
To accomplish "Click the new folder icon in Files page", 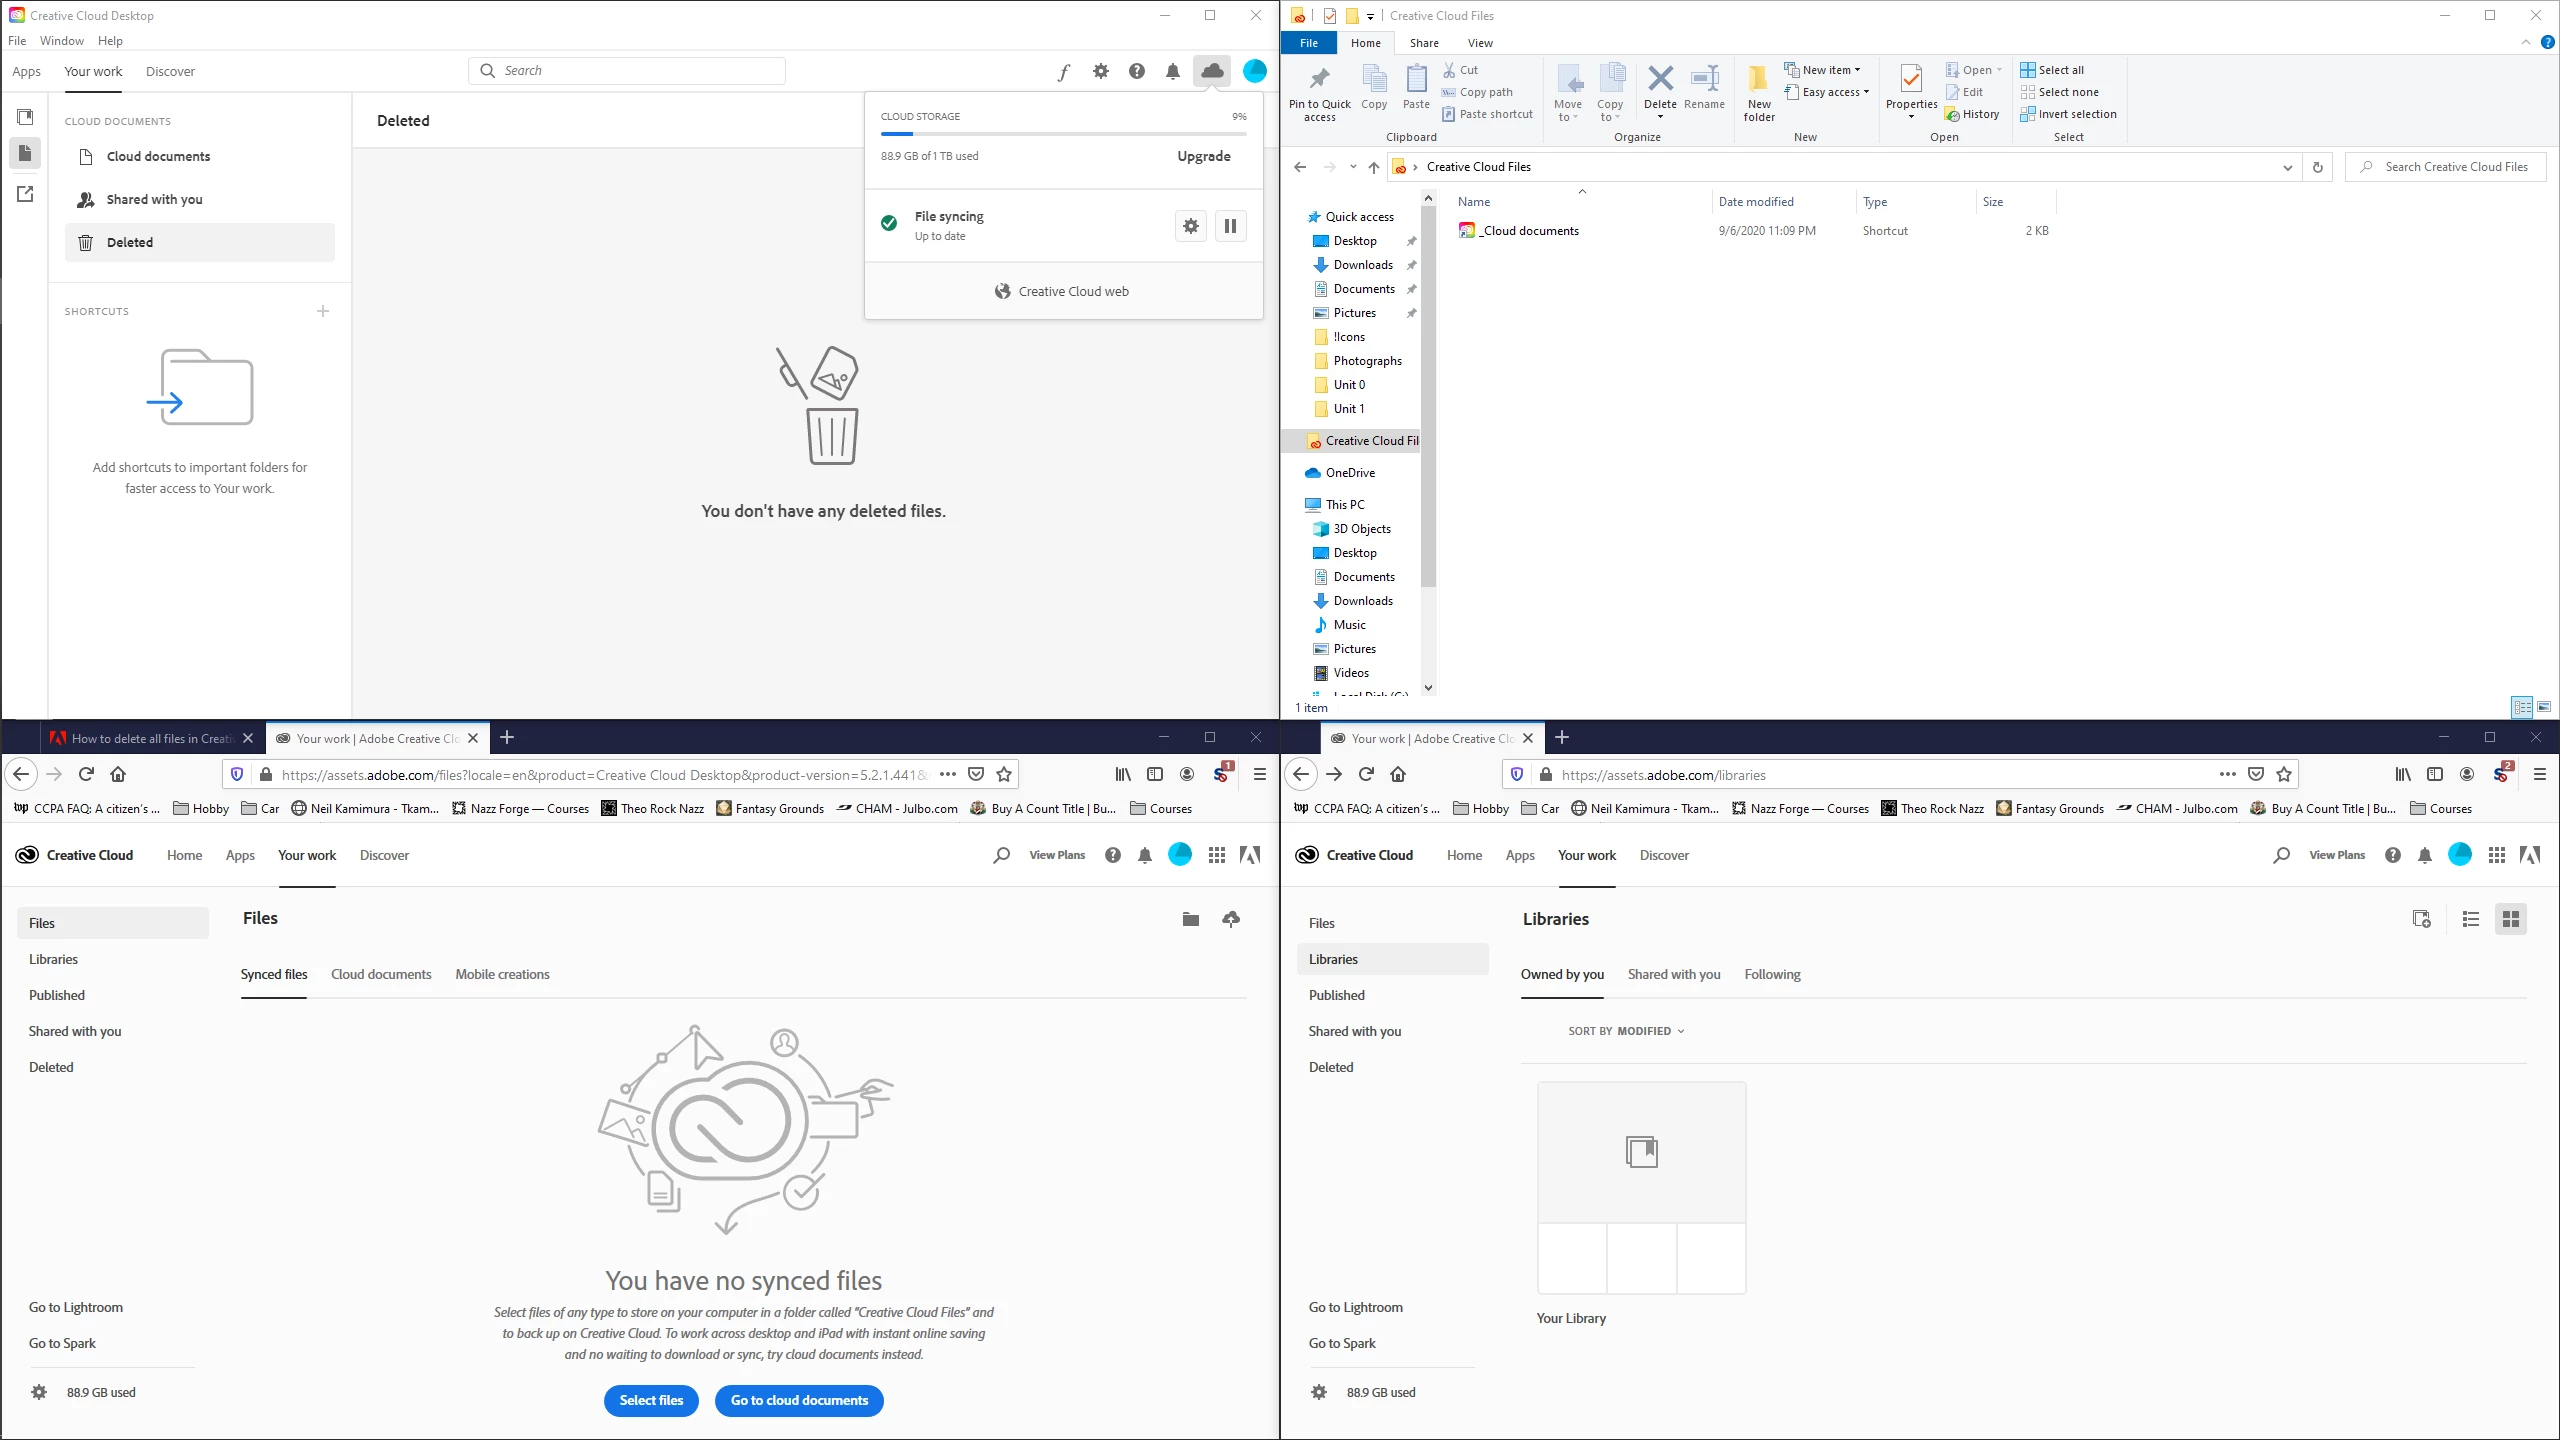I will (1190, 919).
